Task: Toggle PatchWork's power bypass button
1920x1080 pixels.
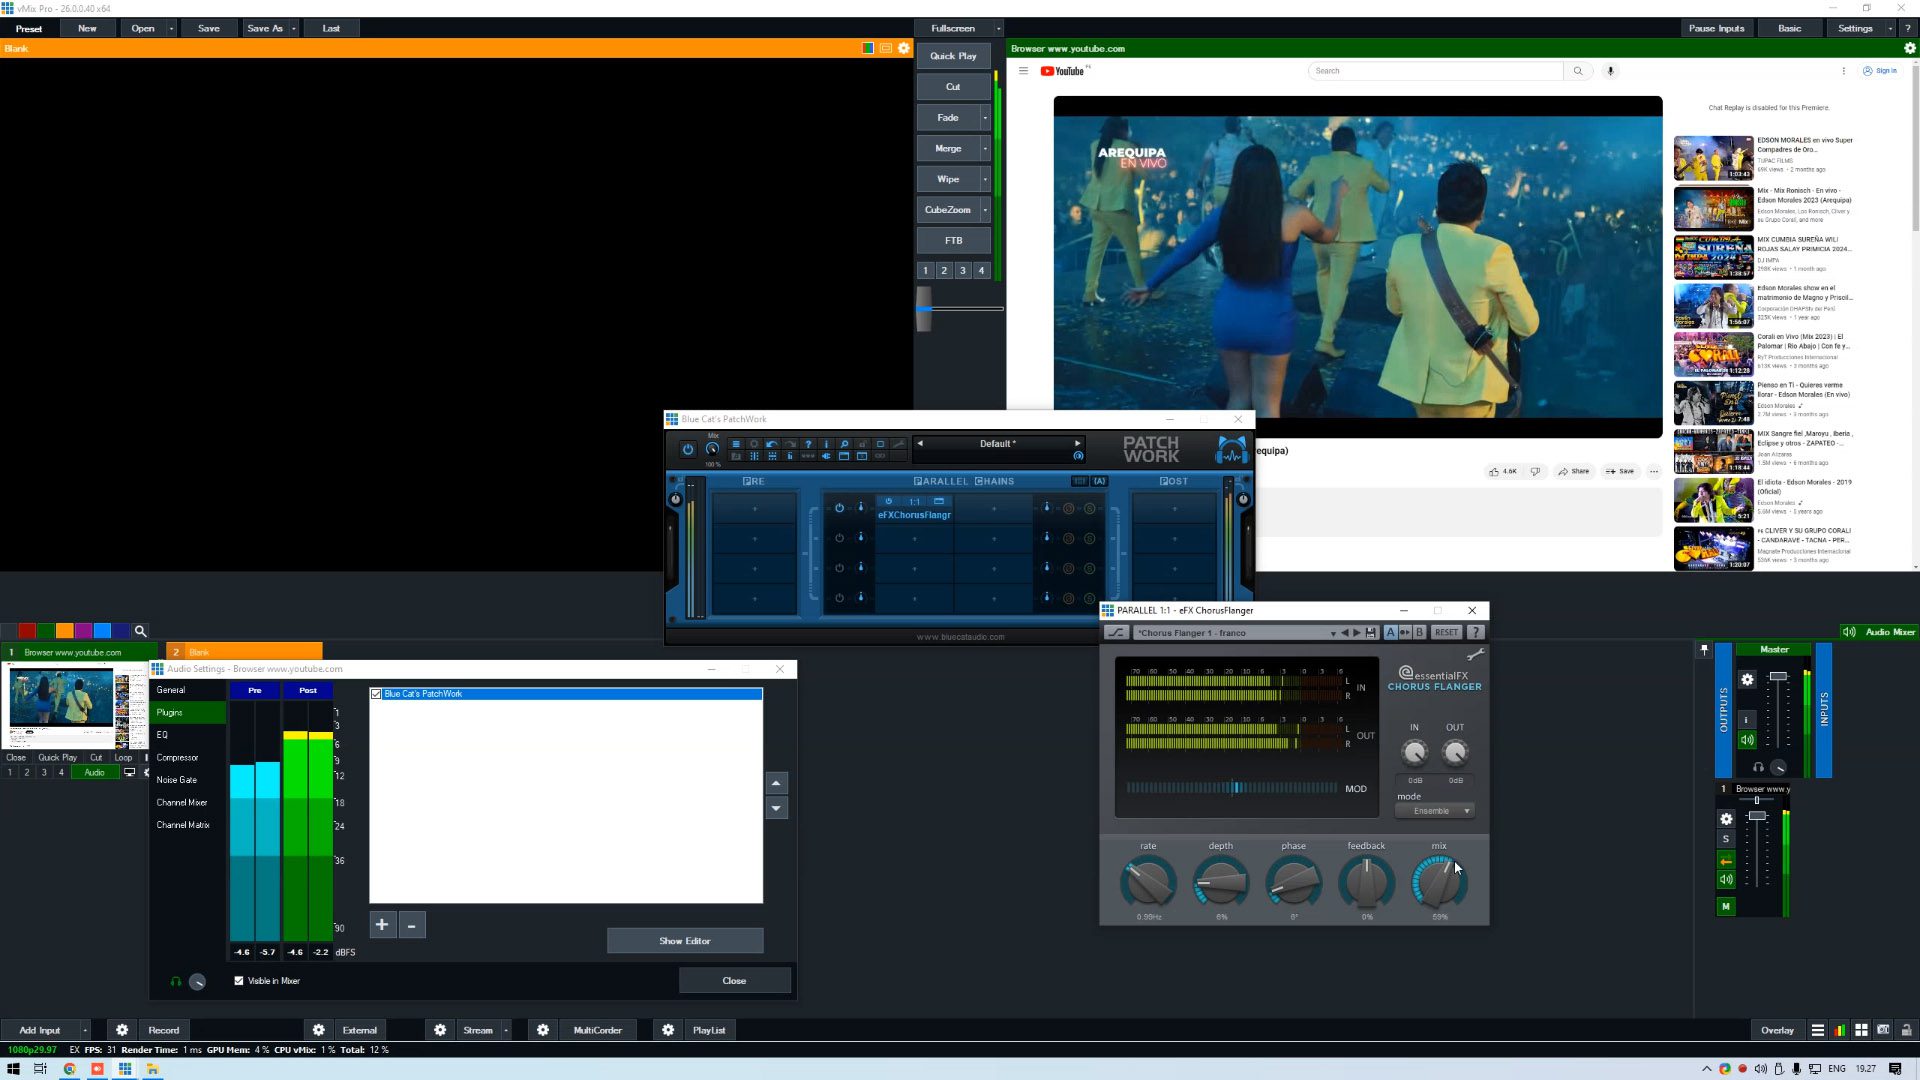Action: [688, 450]
